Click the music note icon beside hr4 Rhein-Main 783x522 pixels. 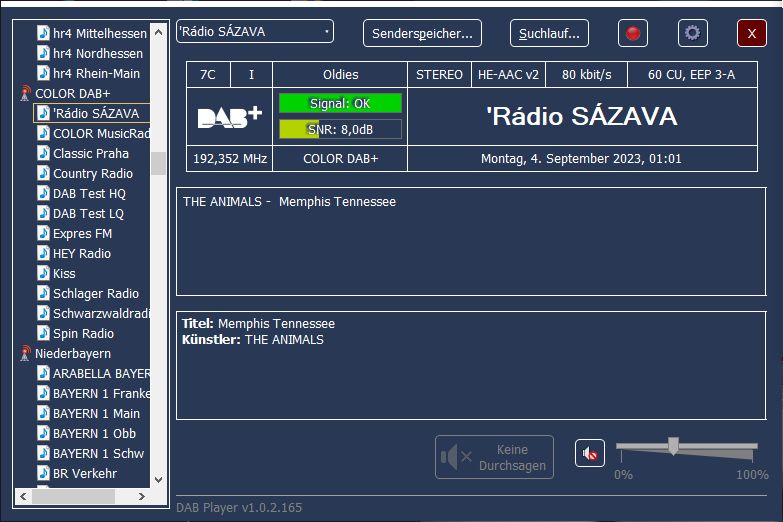(x=43, y=73)
